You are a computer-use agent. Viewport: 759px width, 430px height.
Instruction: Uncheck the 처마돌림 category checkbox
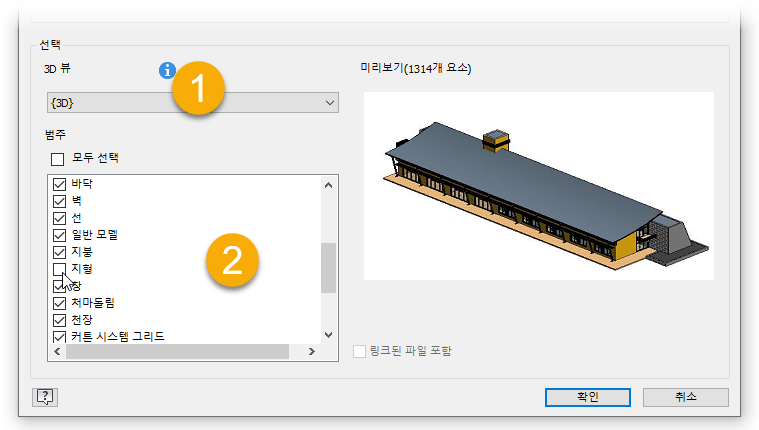pyautogui.click(x=60, y=303)
